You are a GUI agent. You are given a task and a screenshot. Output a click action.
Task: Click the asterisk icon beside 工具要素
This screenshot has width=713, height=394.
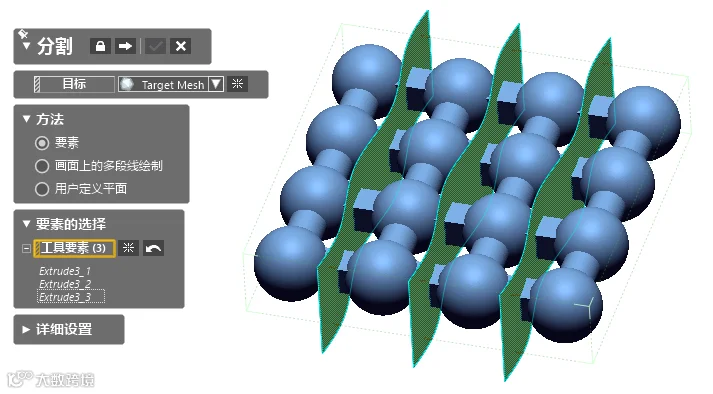coord(128,248)
